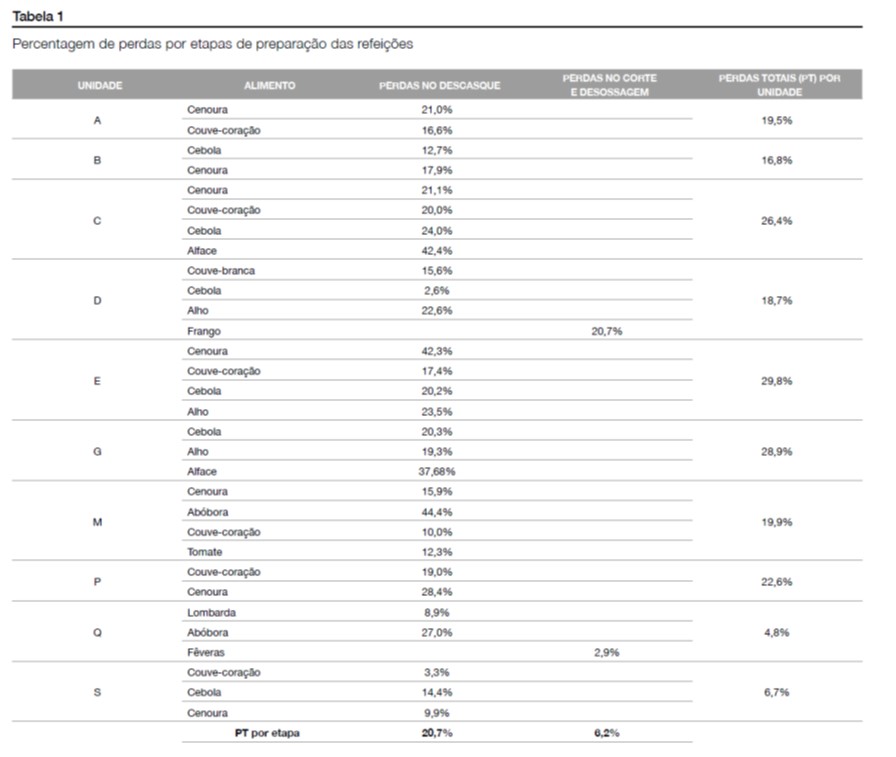
Task: Select the Tomate food cell
Action: tap(205, 552)
